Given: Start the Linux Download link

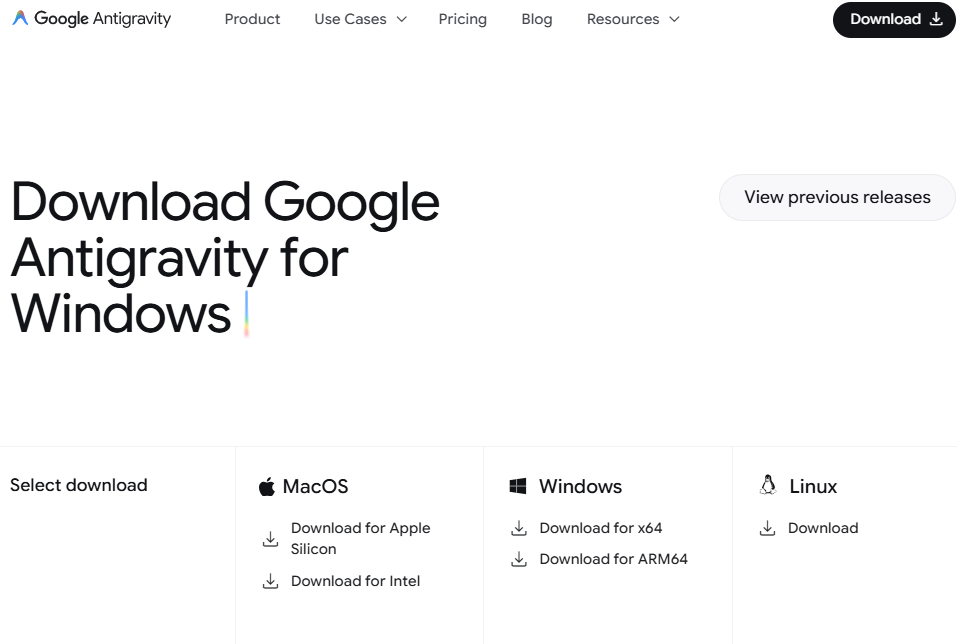Looking at the screenshot, I should point(823,528).
